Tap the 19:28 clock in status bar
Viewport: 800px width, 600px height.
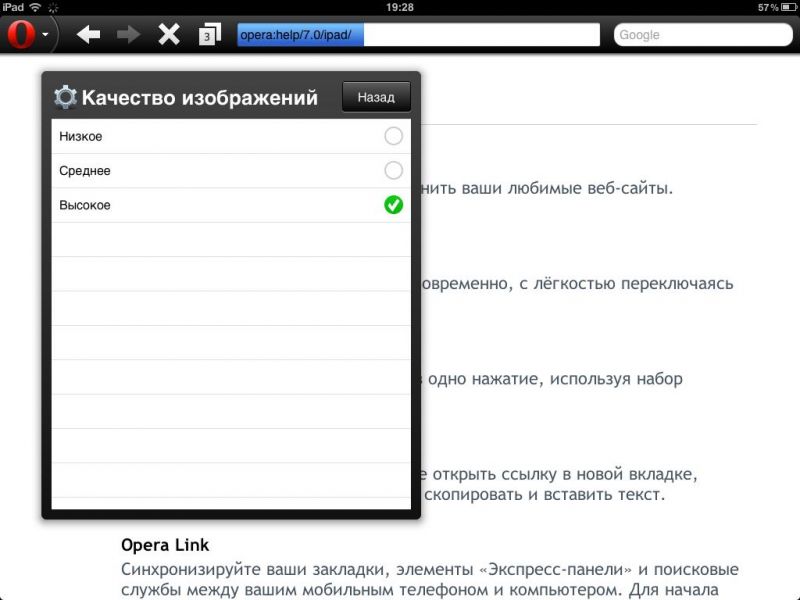(x=399, y=7)
